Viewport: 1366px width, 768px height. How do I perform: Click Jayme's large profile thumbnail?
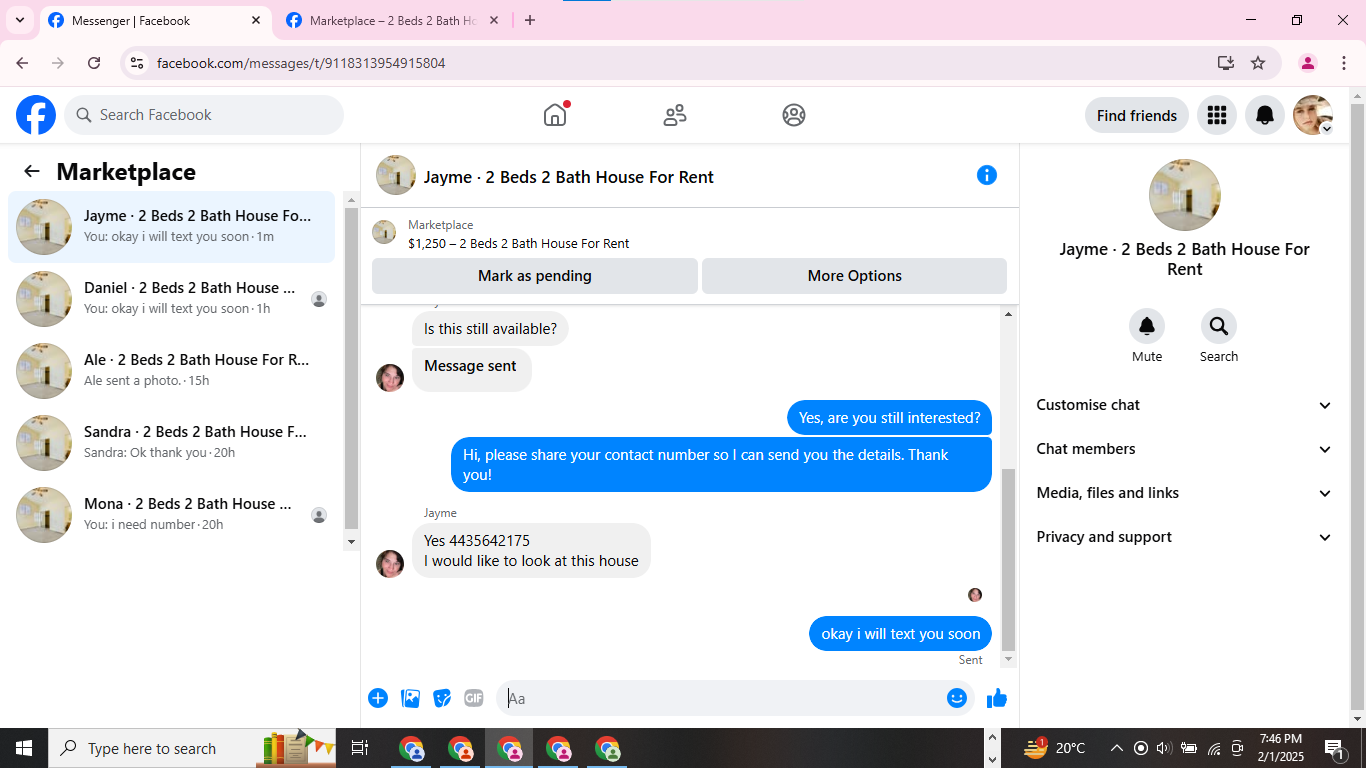tap(1185, 195)
